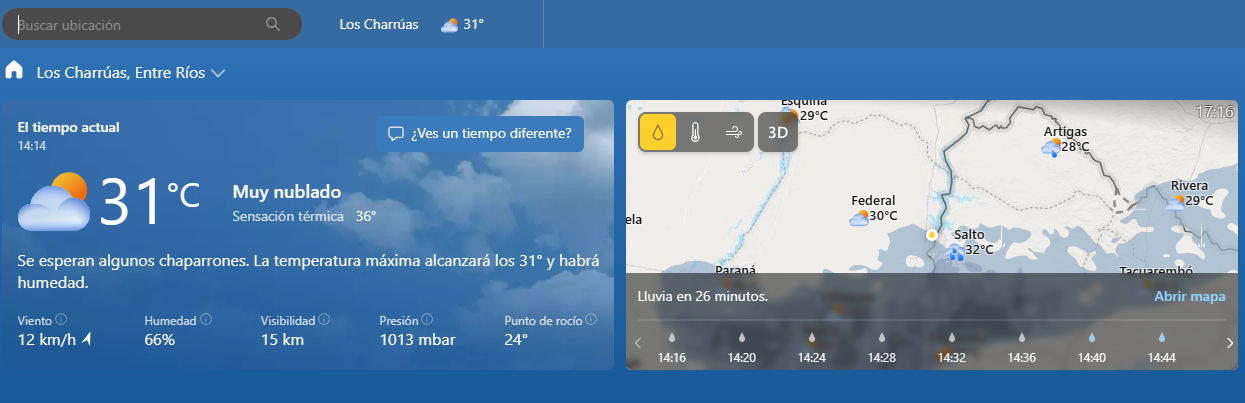The image size is (1245, 403).
Task: Click the Salto rain icon on map
Action: 957,252
